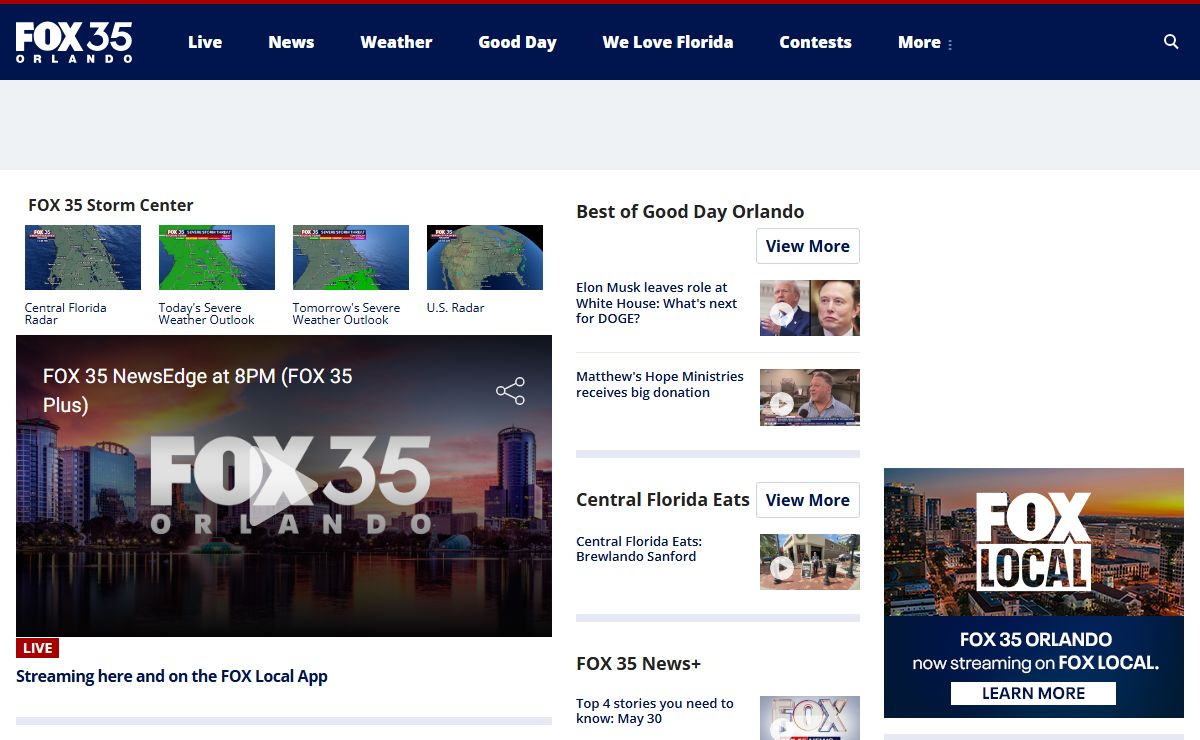Open the Live menu item
Screen dimensions: 1200x740
[205, 42]
